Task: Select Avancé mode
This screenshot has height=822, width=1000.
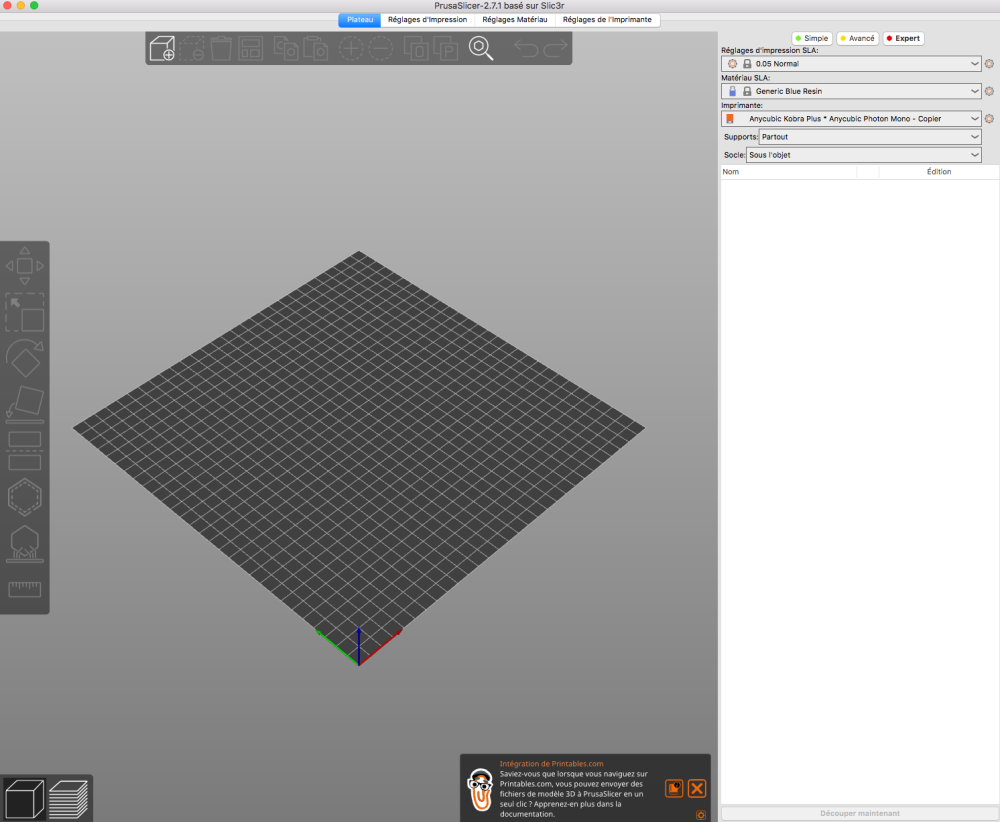Action: pos(858,38)
